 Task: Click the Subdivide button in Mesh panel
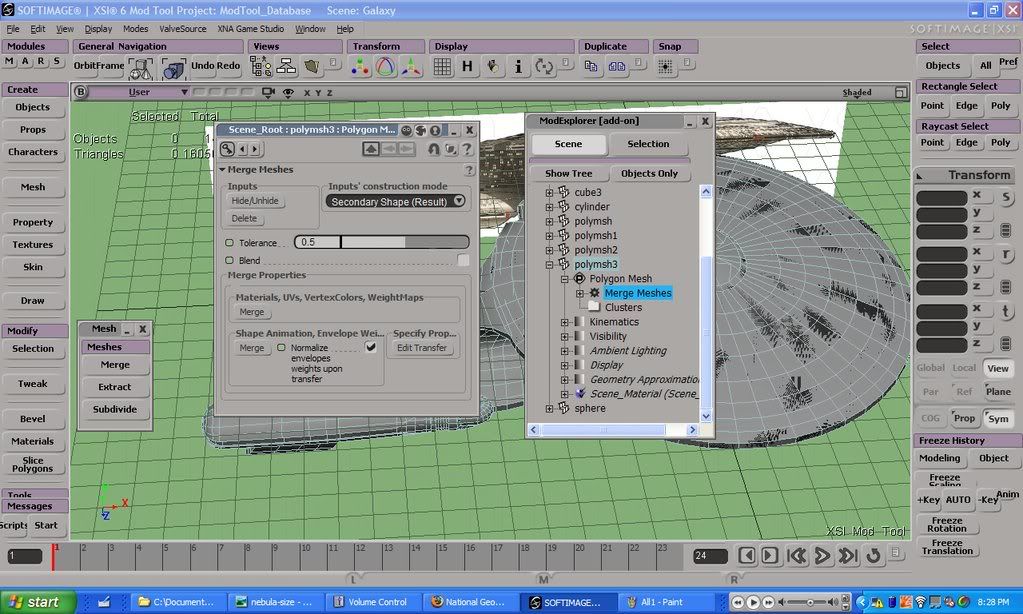(115, 409)
